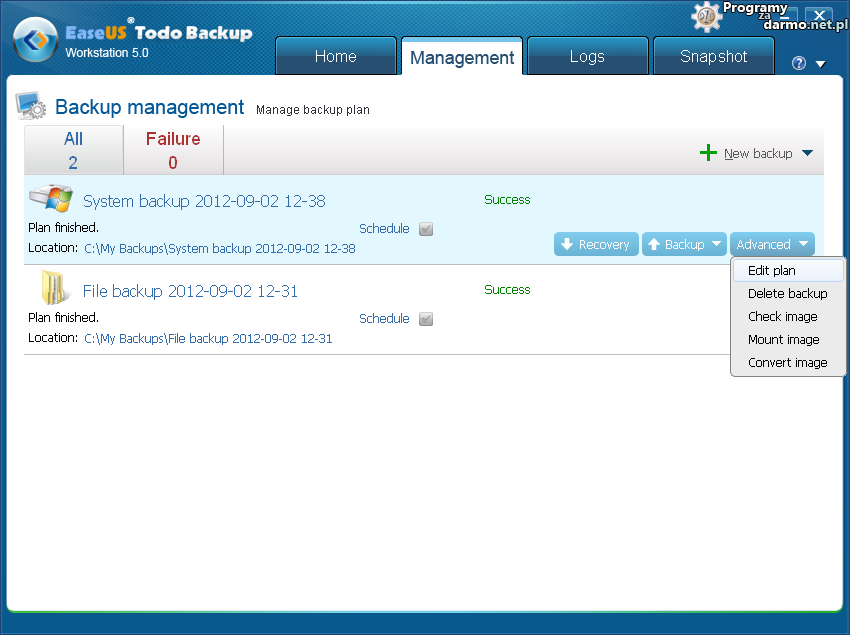Open dropdown arrow beside help icon
The image size is (850, 635).
(820, 64)
